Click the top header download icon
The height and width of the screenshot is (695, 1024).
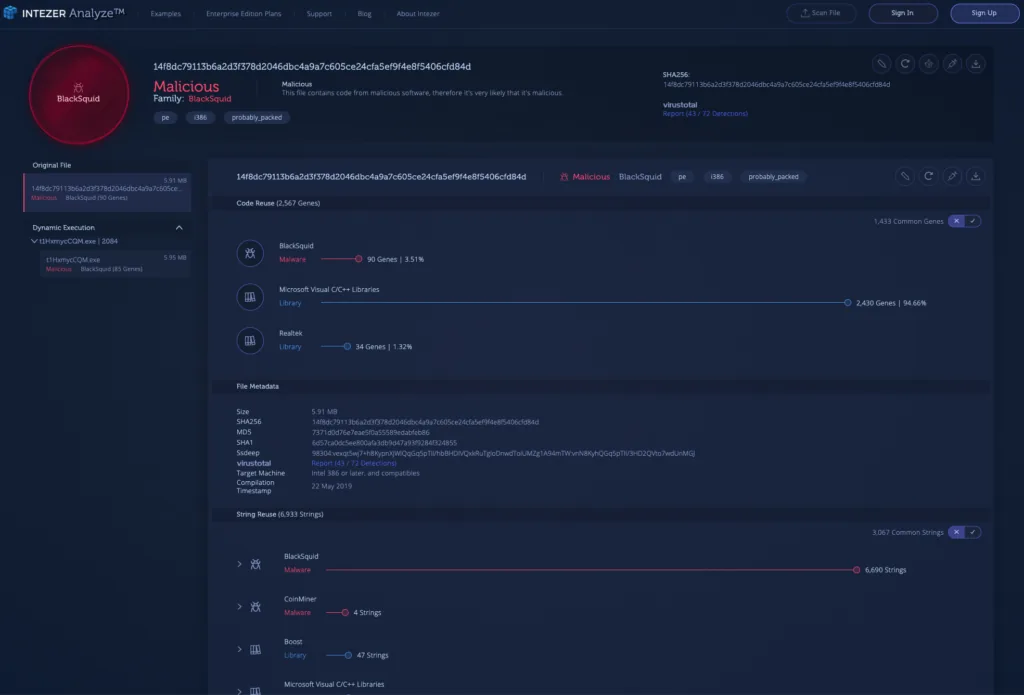click(976, 63)
